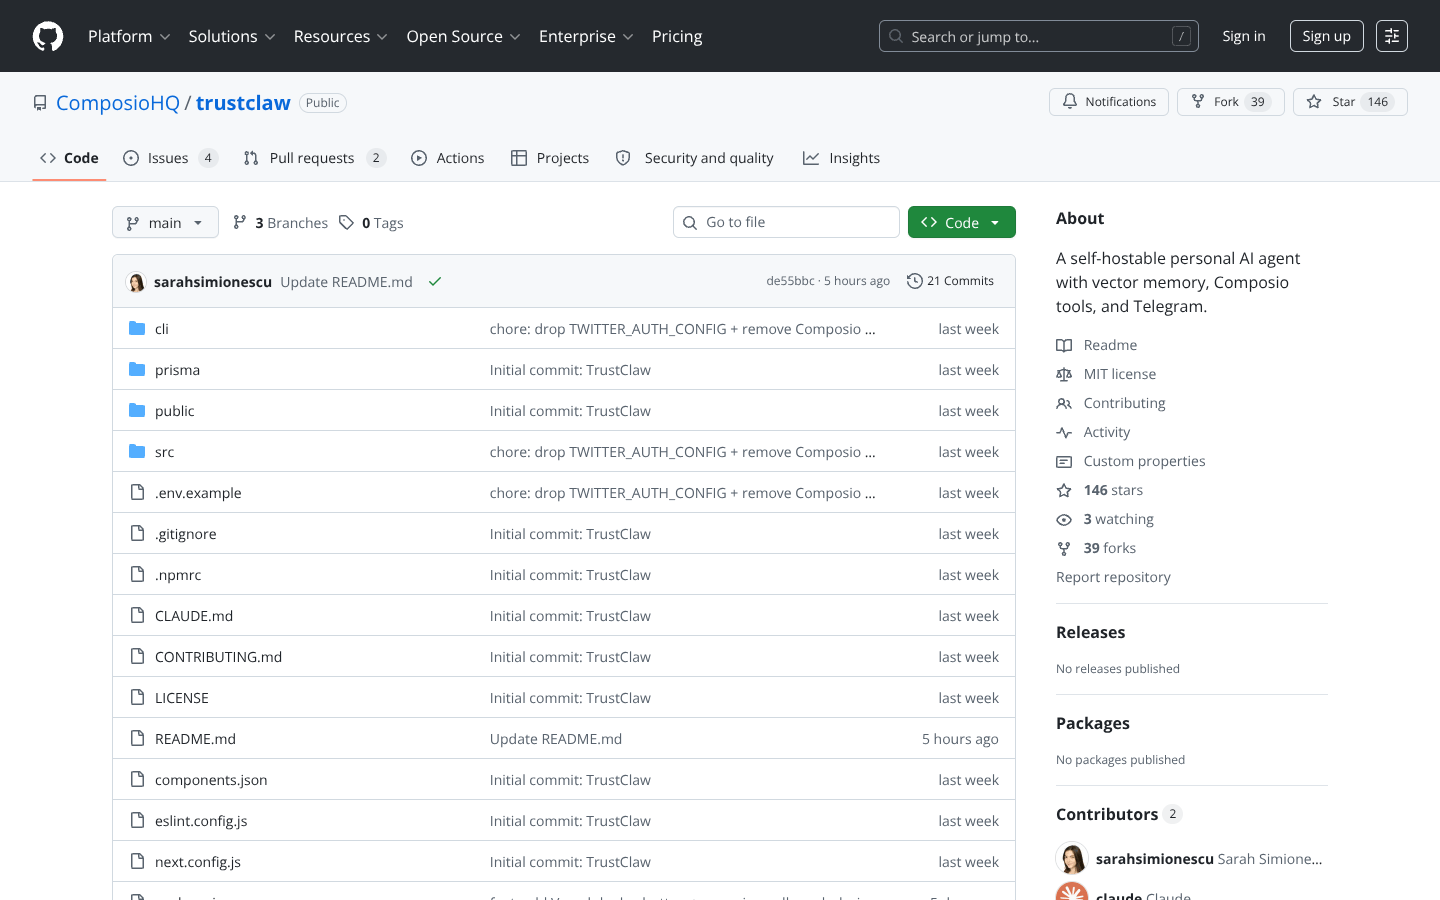This screenshot has width=1440, height=900.
Task: Click the book icon beside Readme
Action: click(1064, 345)
